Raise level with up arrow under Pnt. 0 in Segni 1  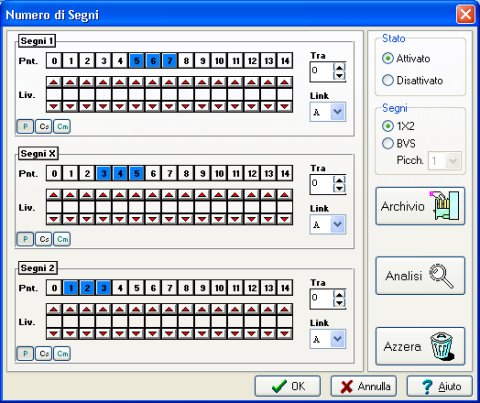(x=54, y=82)
